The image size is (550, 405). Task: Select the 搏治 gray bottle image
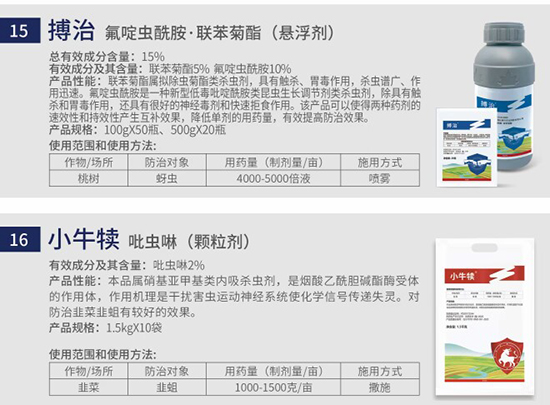[x=504, y=95]
